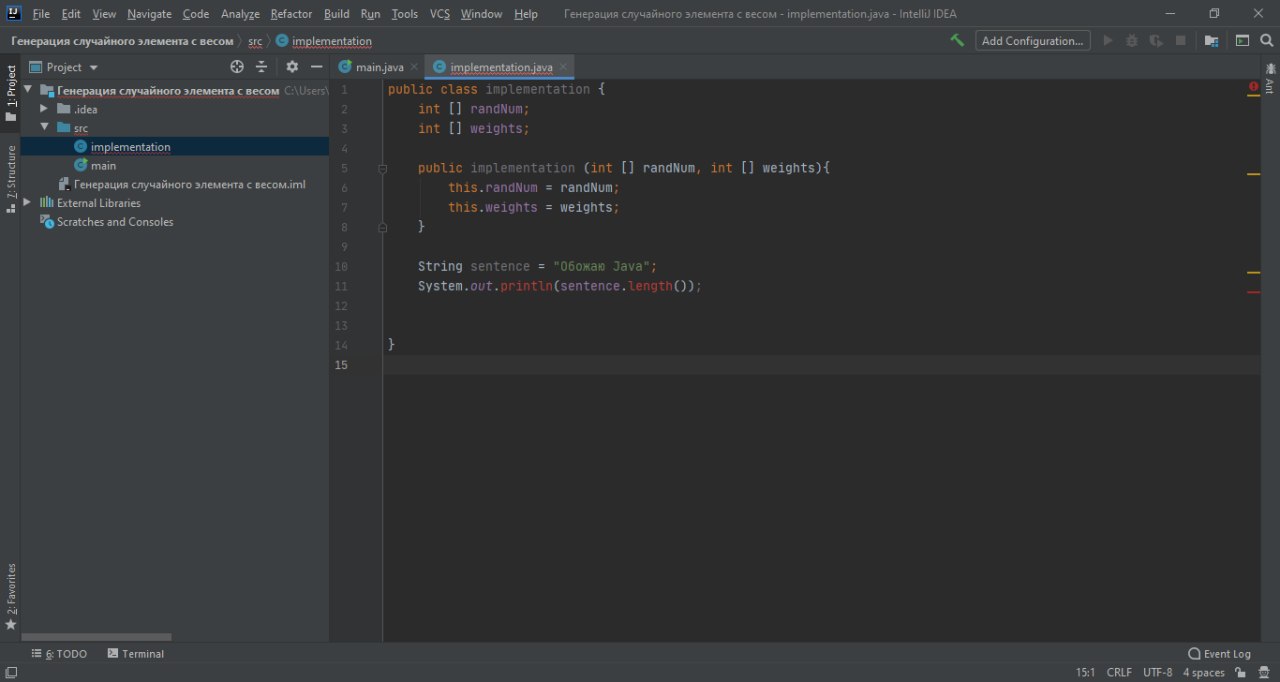This screenshot has width=1280, height=682.
Task: Click the Debug bug icon in toolbar
Action: (1132, 41)
